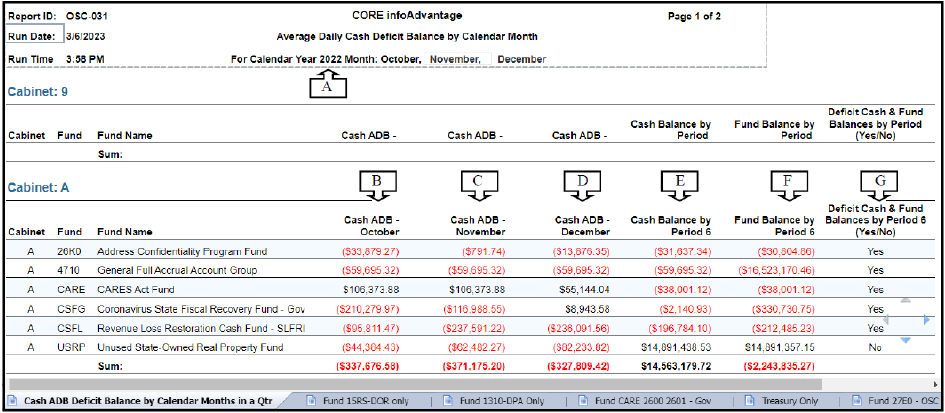945x413 pixels.
Task: Click callout E over Cash Balance column
Action: click(680, 181)
